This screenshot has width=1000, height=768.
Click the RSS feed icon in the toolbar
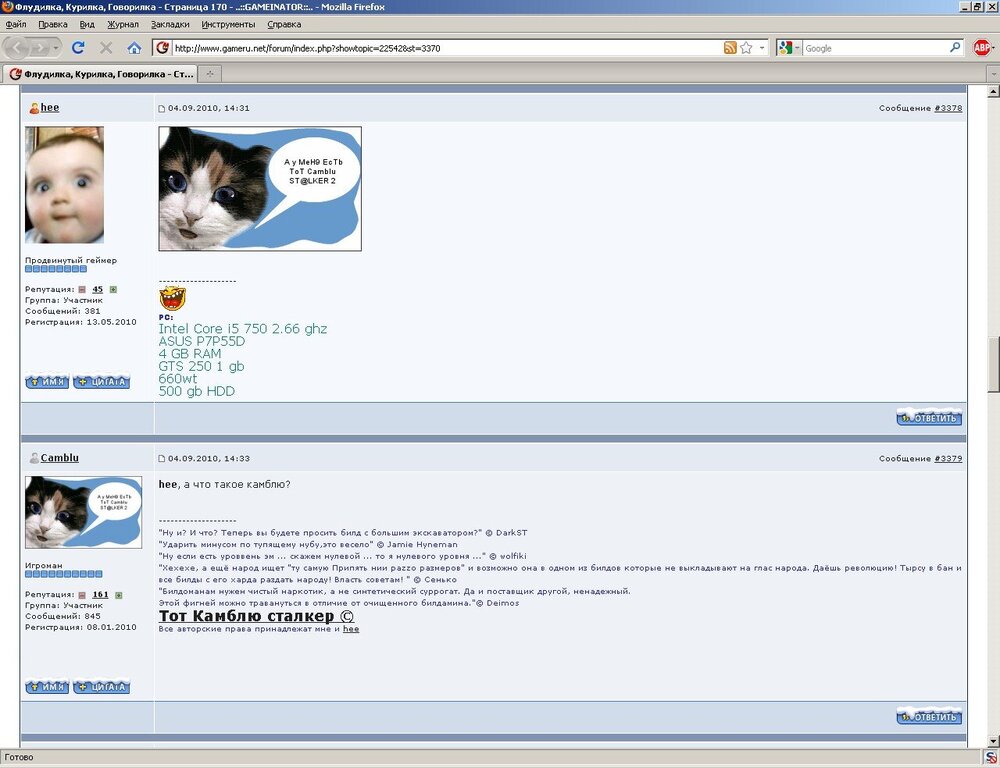(728, 47)
